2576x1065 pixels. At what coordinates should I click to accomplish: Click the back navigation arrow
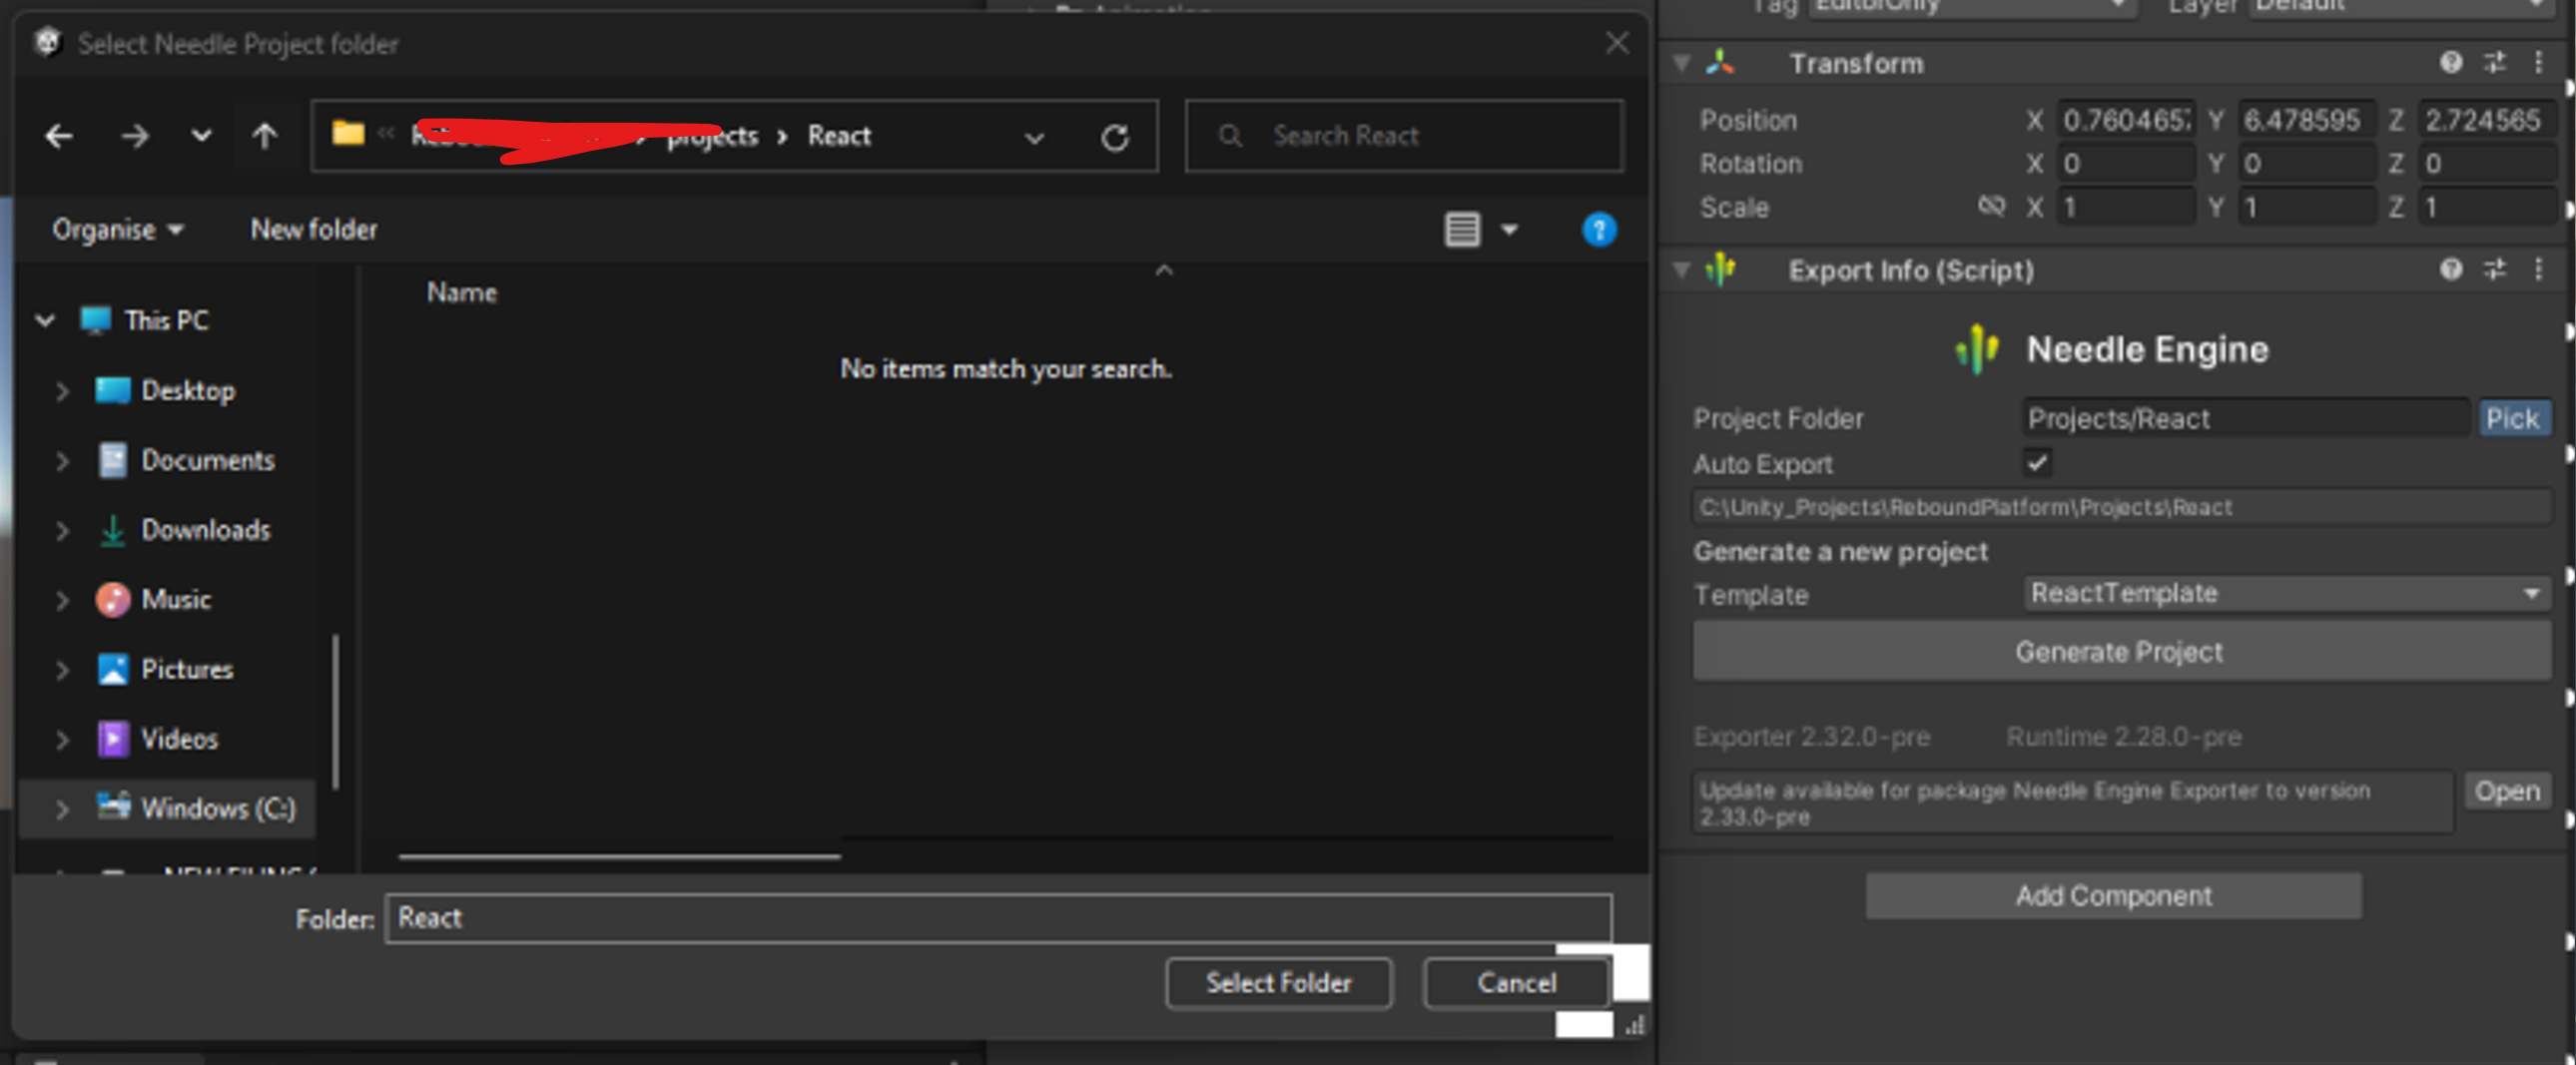point(58,136)
